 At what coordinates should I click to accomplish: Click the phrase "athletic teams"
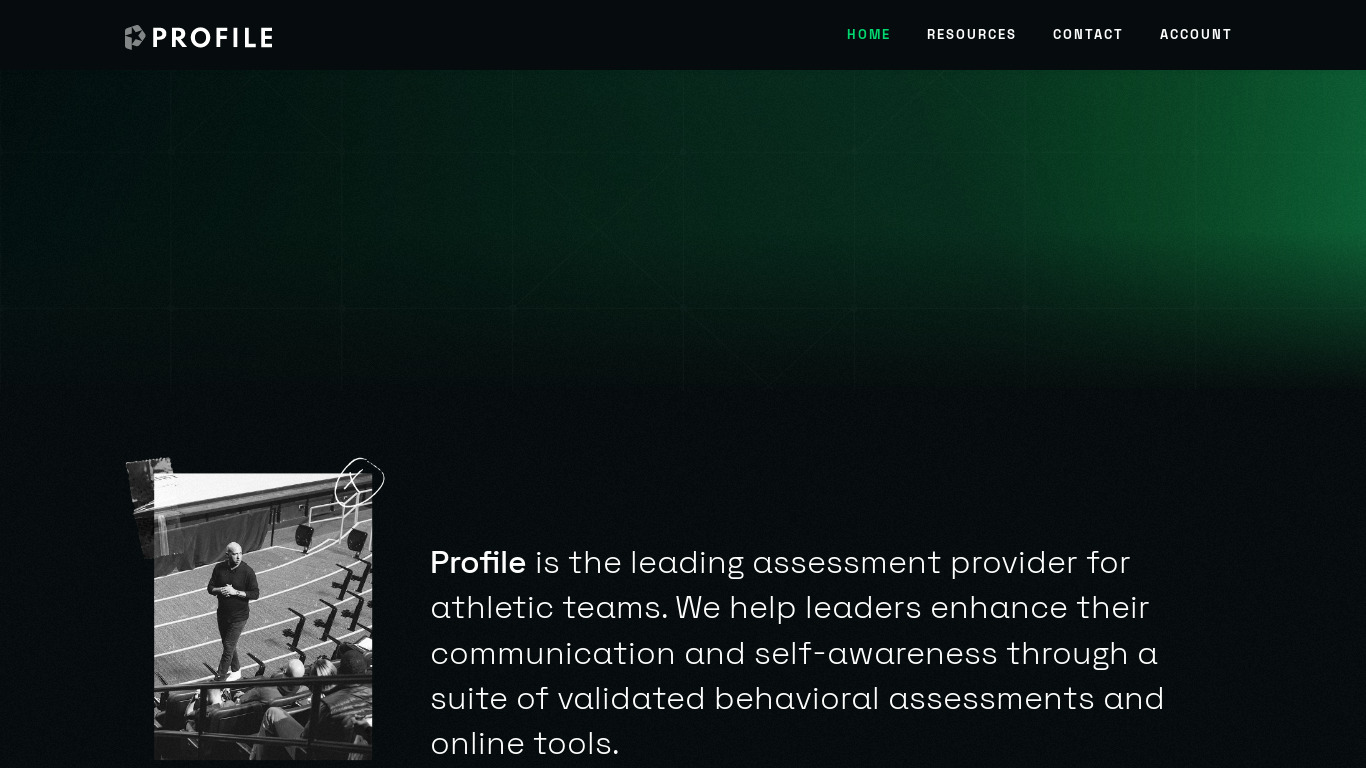549,607
